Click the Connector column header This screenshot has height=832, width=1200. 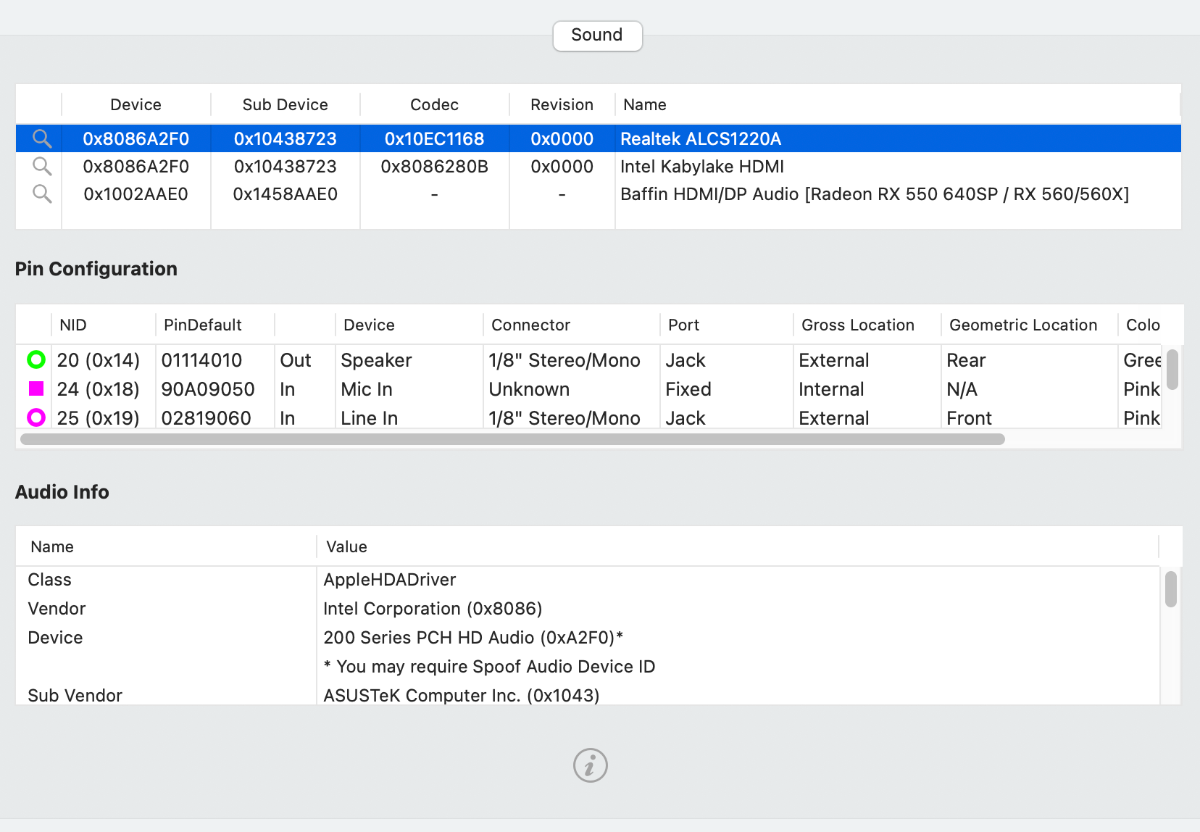click(531, 325)
